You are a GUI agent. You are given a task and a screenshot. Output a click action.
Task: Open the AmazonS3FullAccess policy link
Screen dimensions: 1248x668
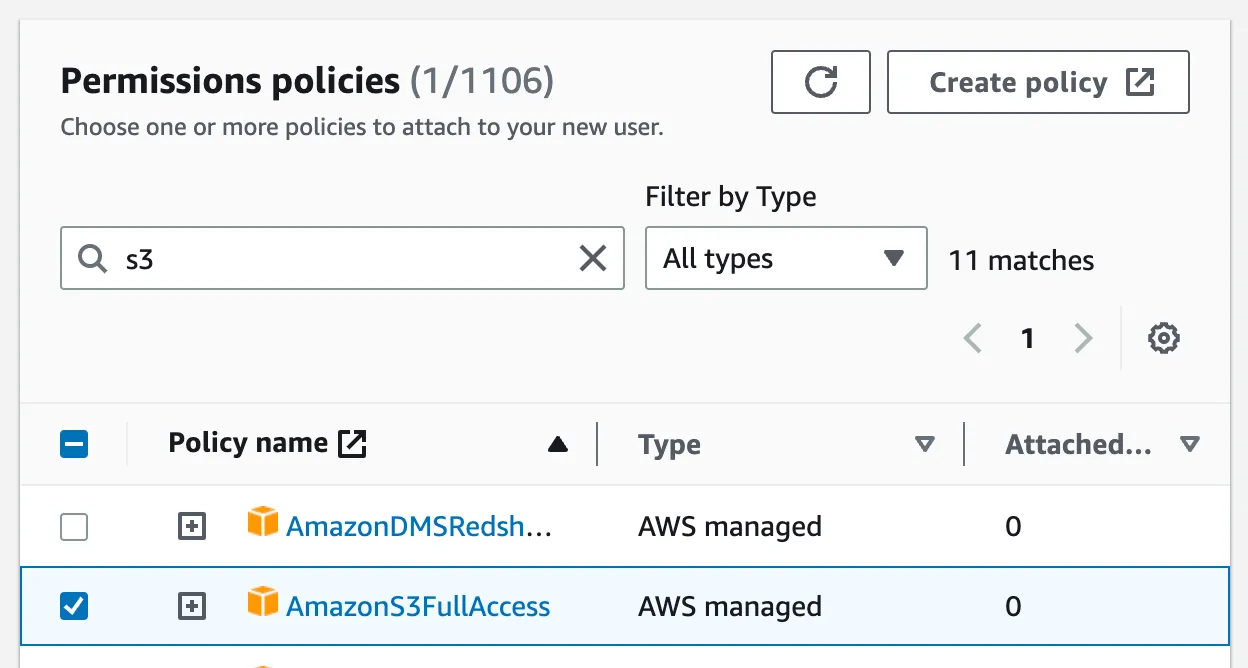tap(418, 606)
